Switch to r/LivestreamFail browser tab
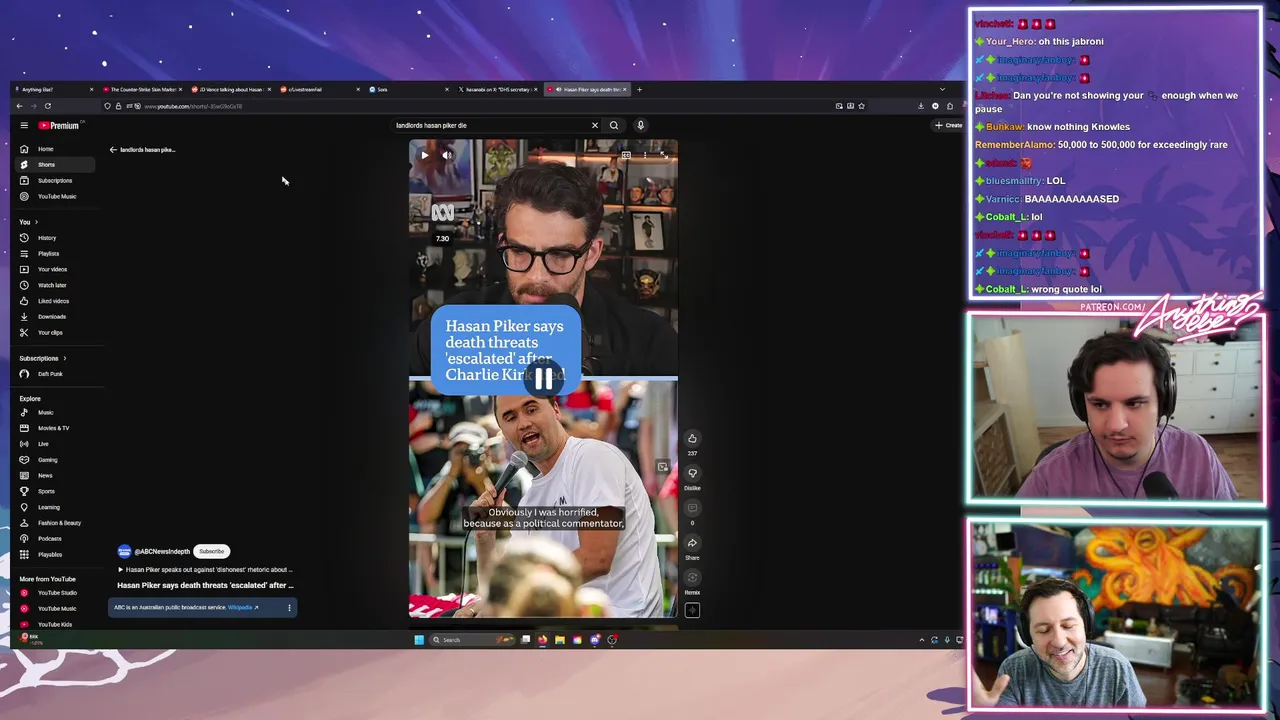 coord(320,89)
